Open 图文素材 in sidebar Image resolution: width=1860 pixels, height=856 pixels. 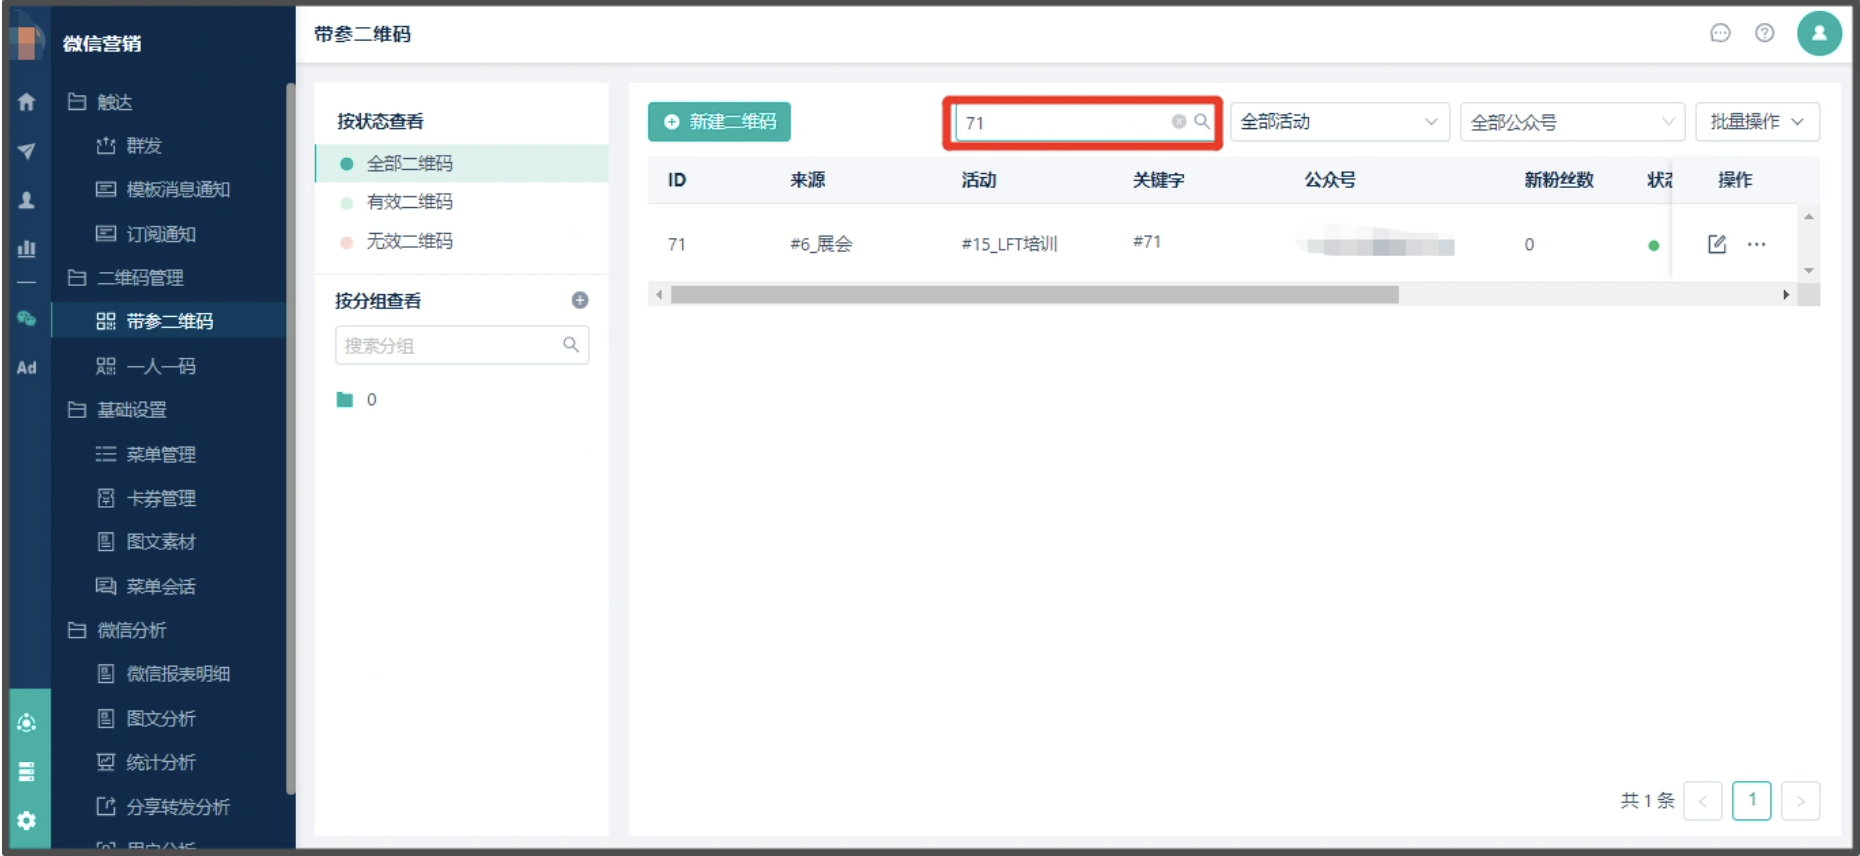[x=146, y=542]
